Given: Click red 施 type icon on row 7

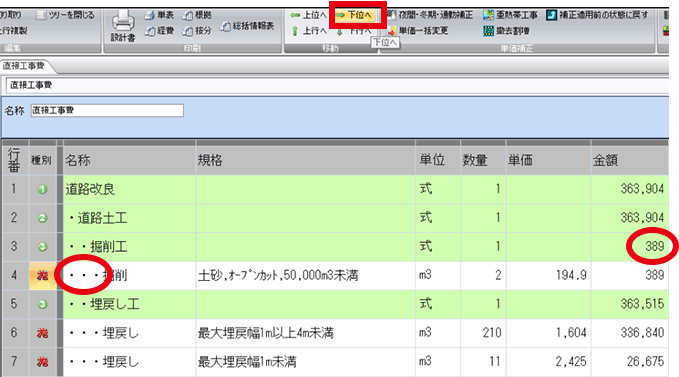Looking at the screenshot, I should [42, 362].
